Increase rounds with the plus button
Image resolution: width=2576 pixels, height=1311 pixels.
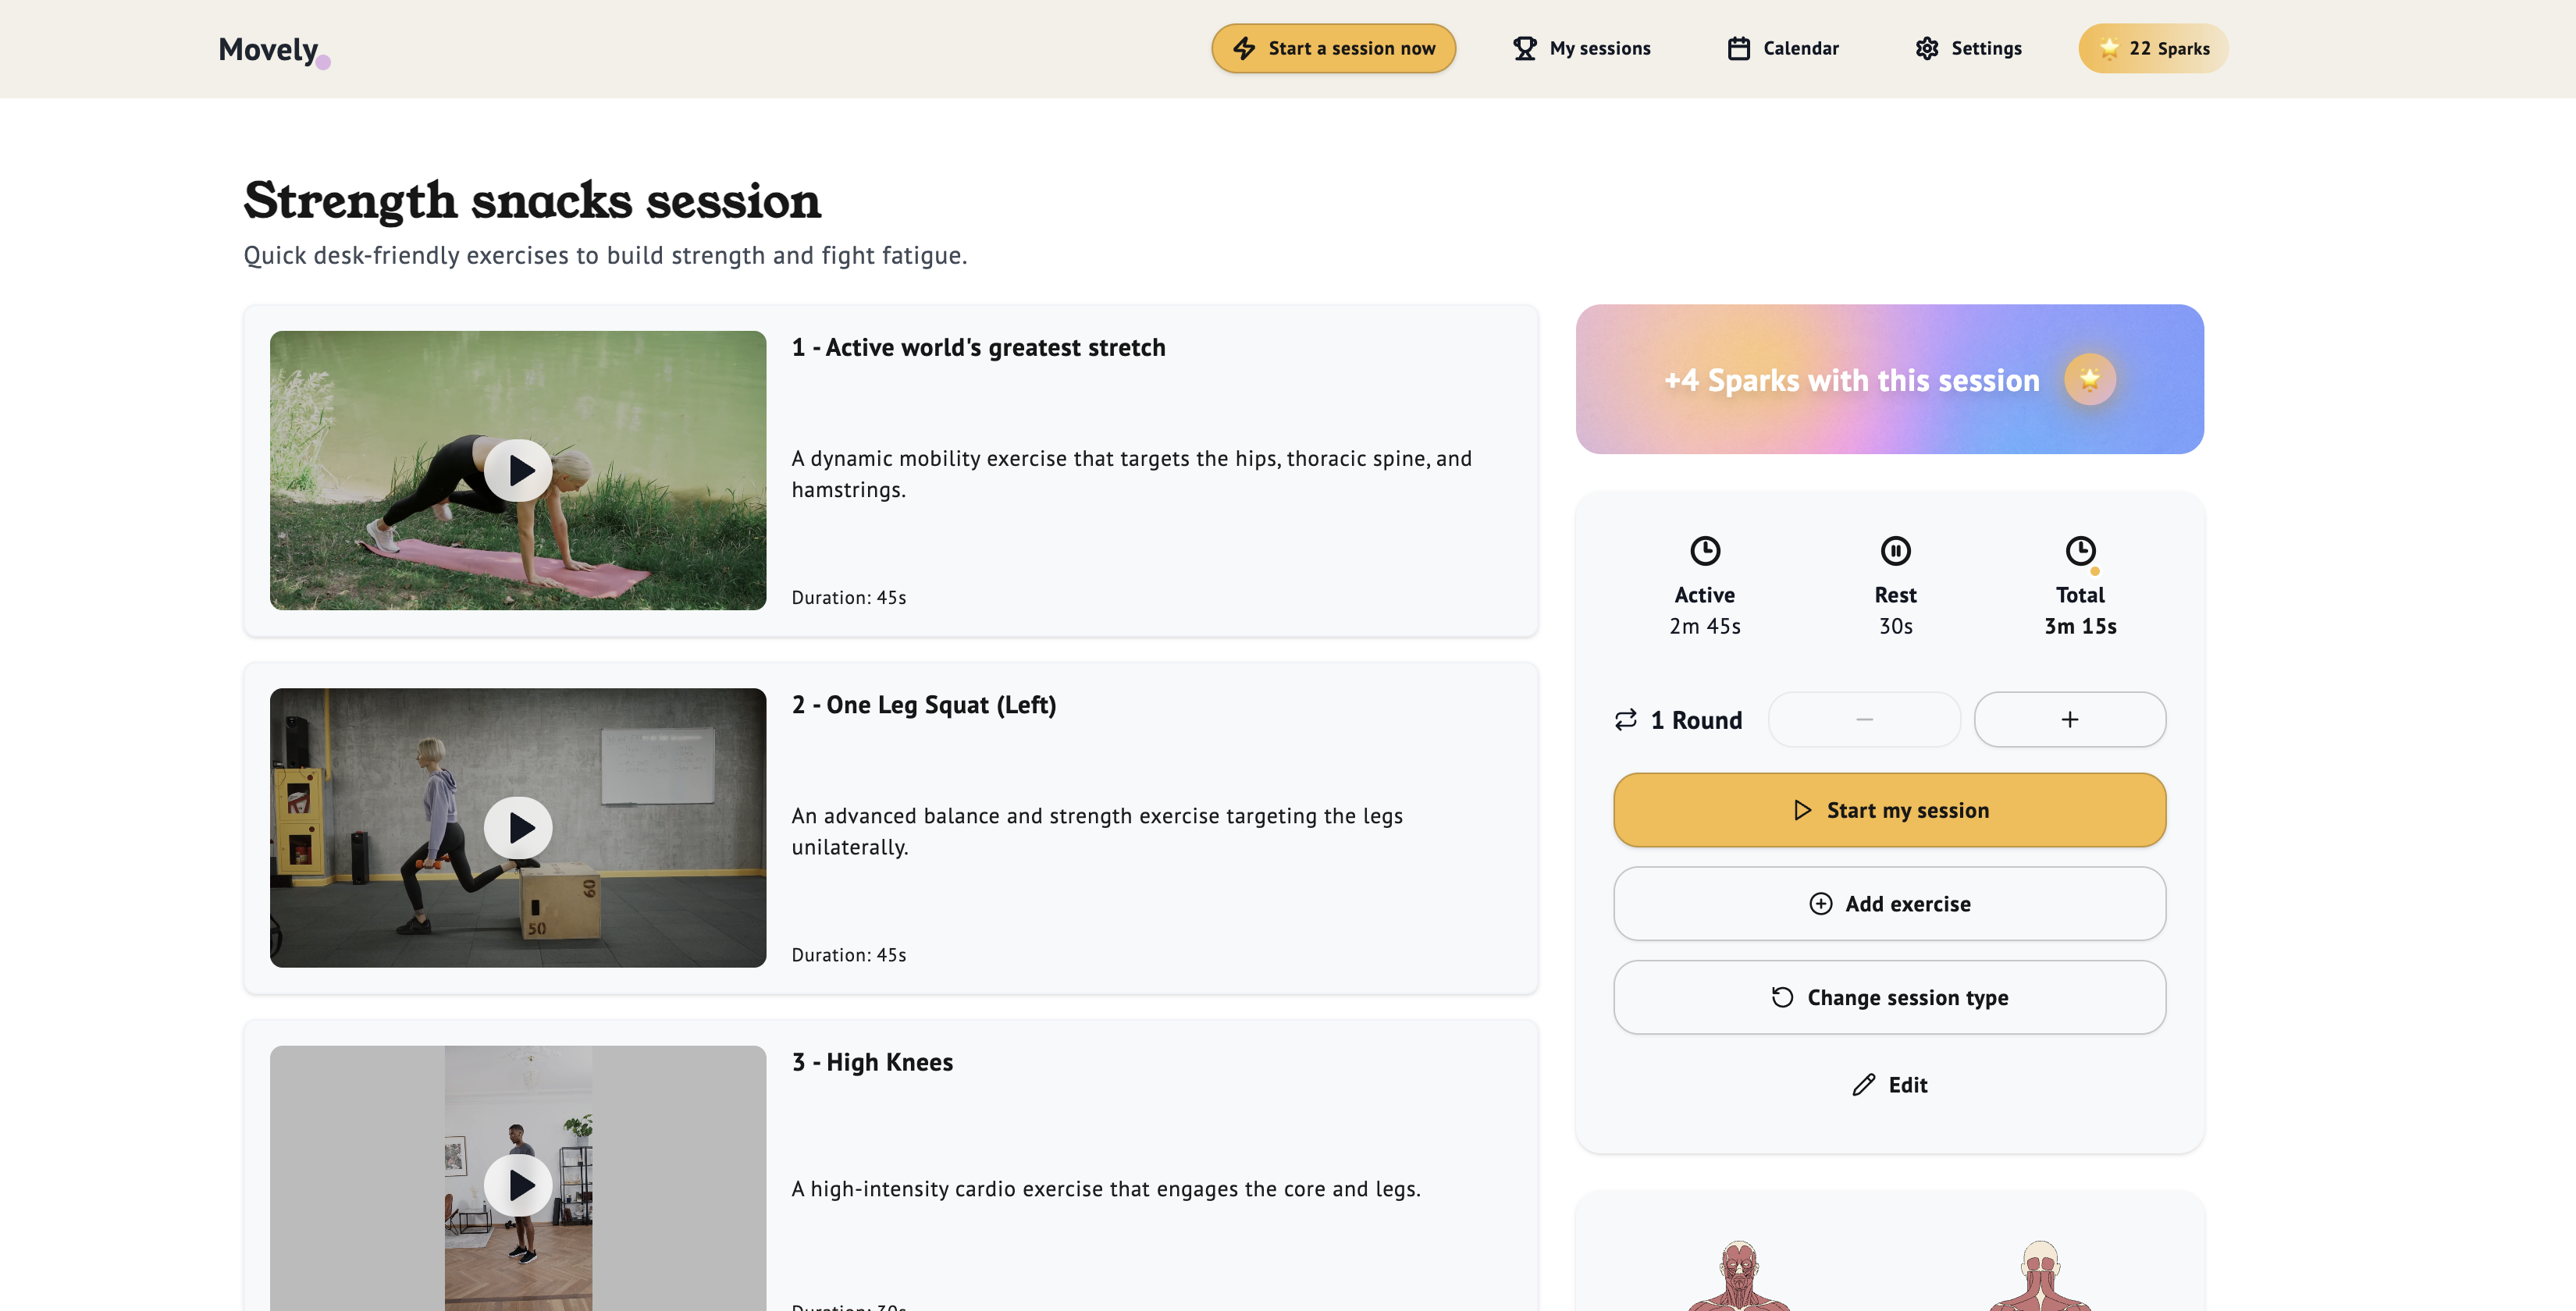2069,719
